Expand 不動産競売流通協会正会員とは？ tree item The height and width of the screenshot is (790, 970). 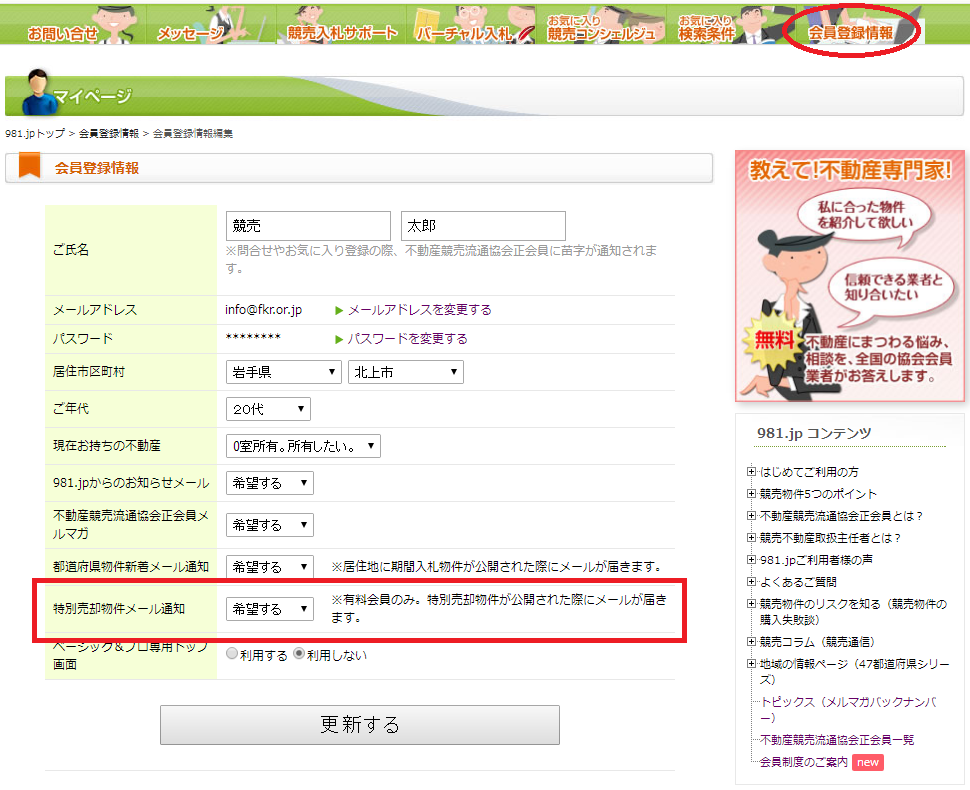point(752,516)
